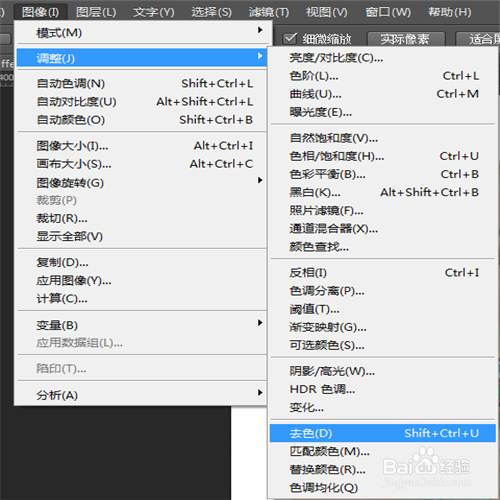Open 可选颜色(S) adjustment

[383, 345]
